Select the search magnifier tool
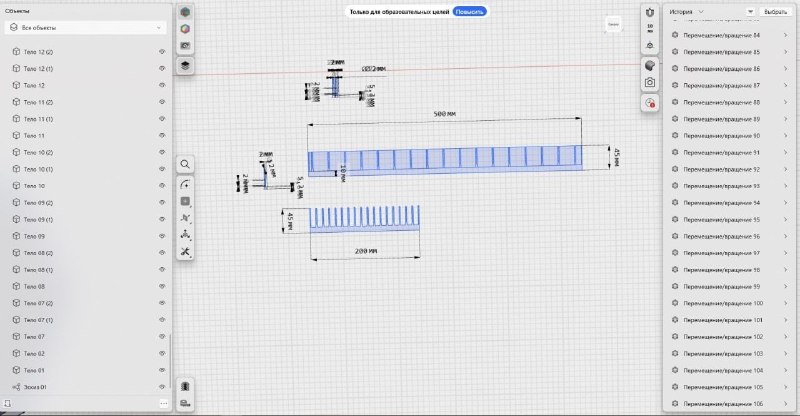Image resolution: width=800 pixels, height=416 pixels. (185, 164)
